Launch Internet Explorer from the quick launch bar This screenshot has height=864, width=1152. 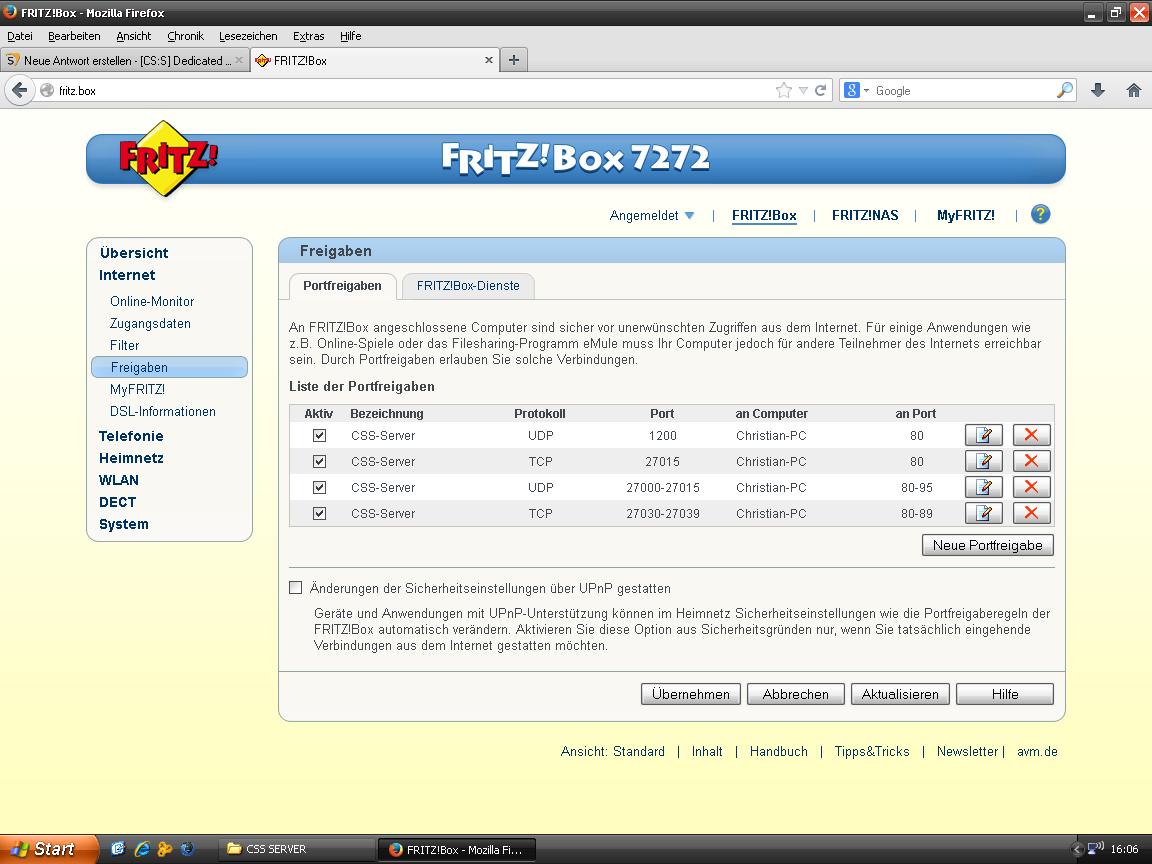142,849
